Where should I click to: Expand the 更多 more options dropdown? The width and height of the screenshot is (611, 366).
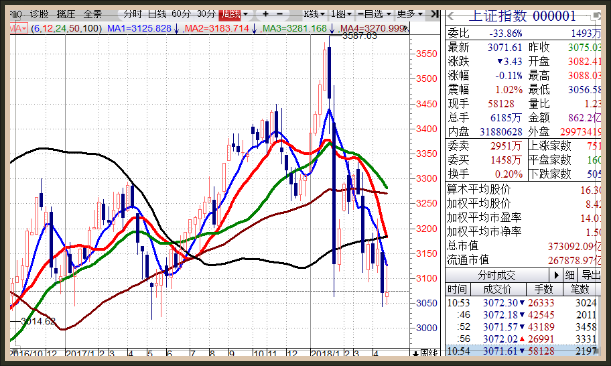410,14
